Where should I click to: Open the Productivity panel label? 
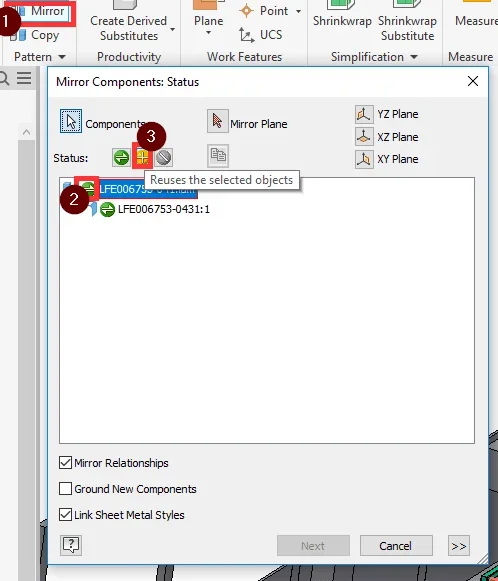pyautogui.click(x=129, y=57)
